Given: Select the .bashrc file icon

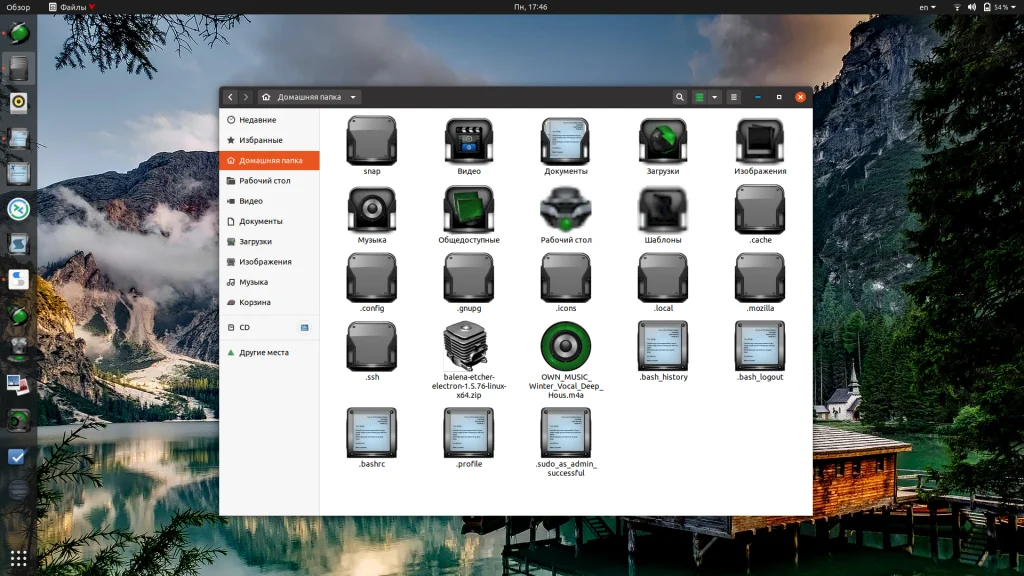Looking at the screenshot, I should 372,433.
